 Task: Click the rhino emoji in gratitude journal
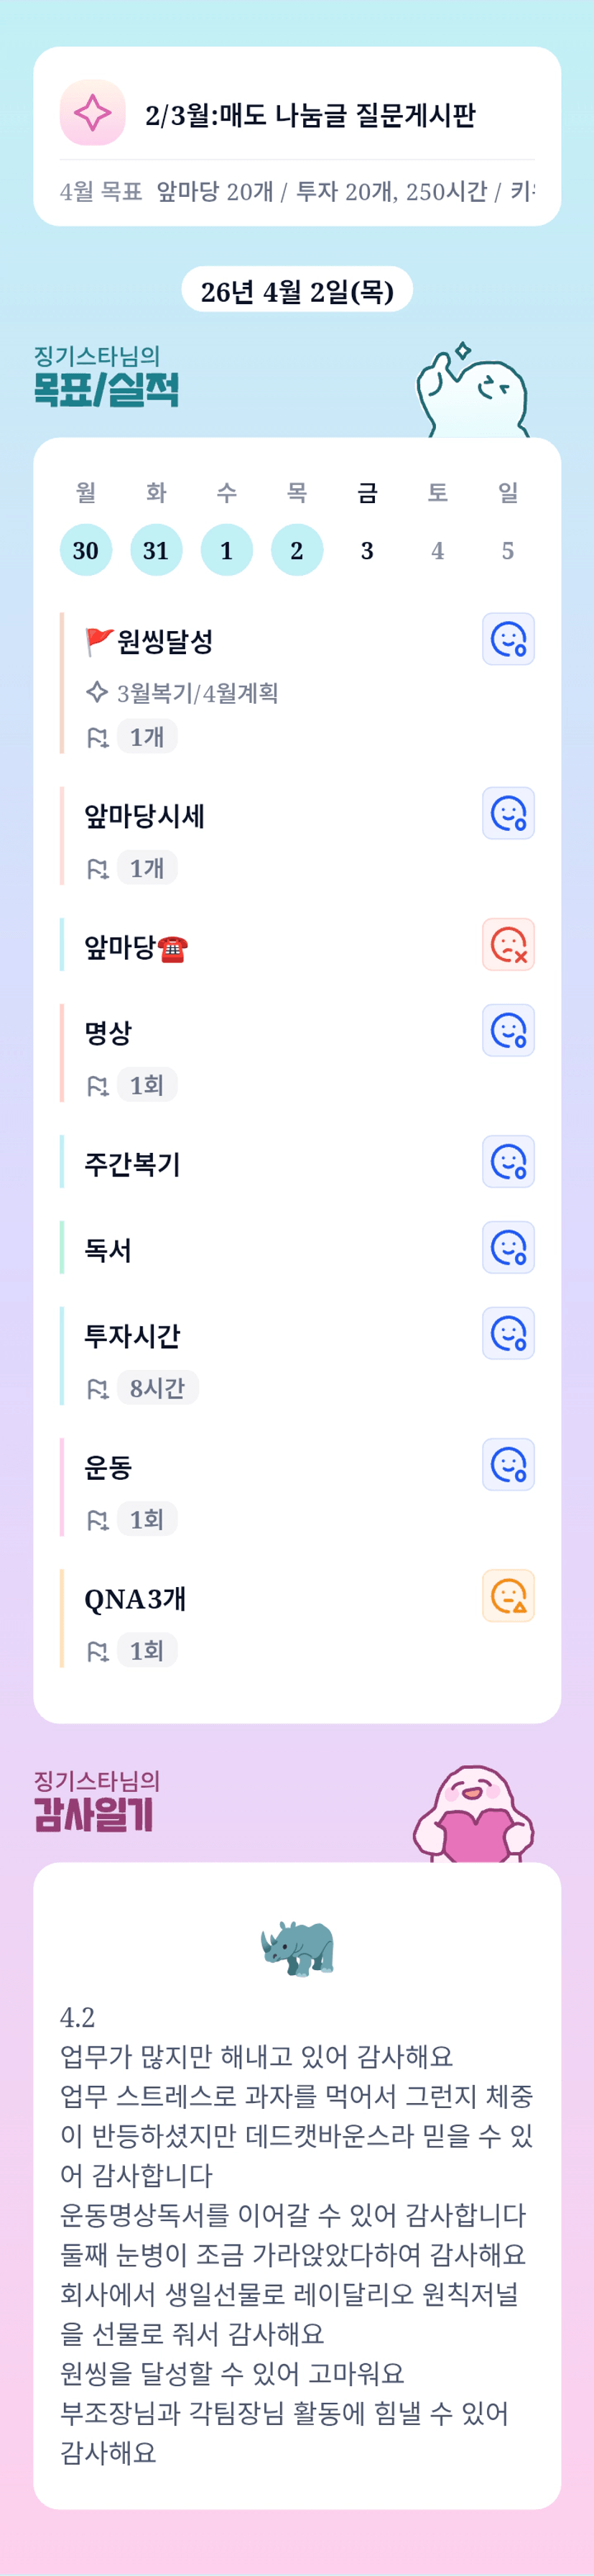point(297,1947)
